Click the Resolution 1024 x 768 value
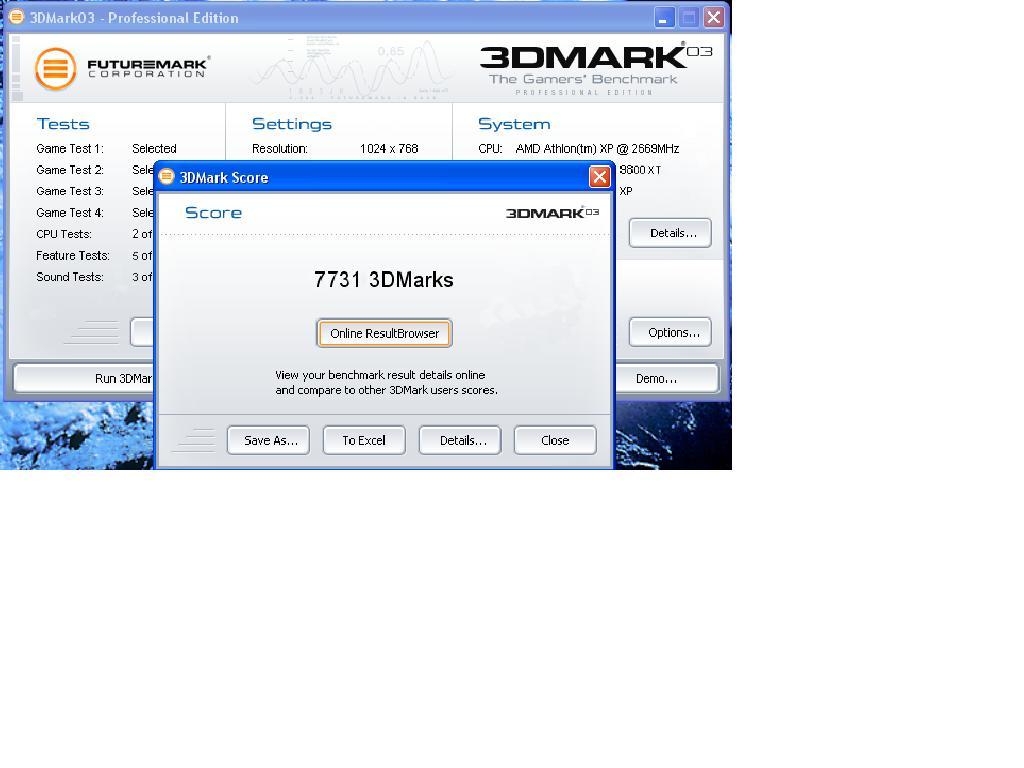 (x=389, y=149)
